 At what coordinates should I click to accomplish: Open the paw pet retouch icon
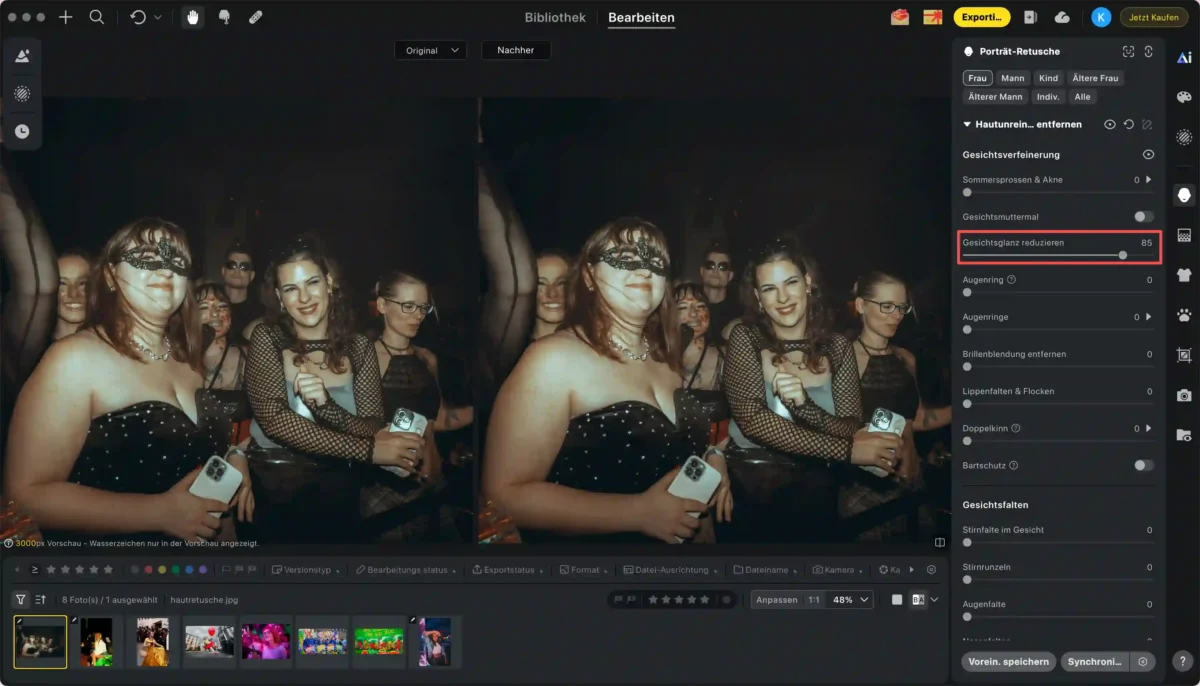pos(1184,315)
